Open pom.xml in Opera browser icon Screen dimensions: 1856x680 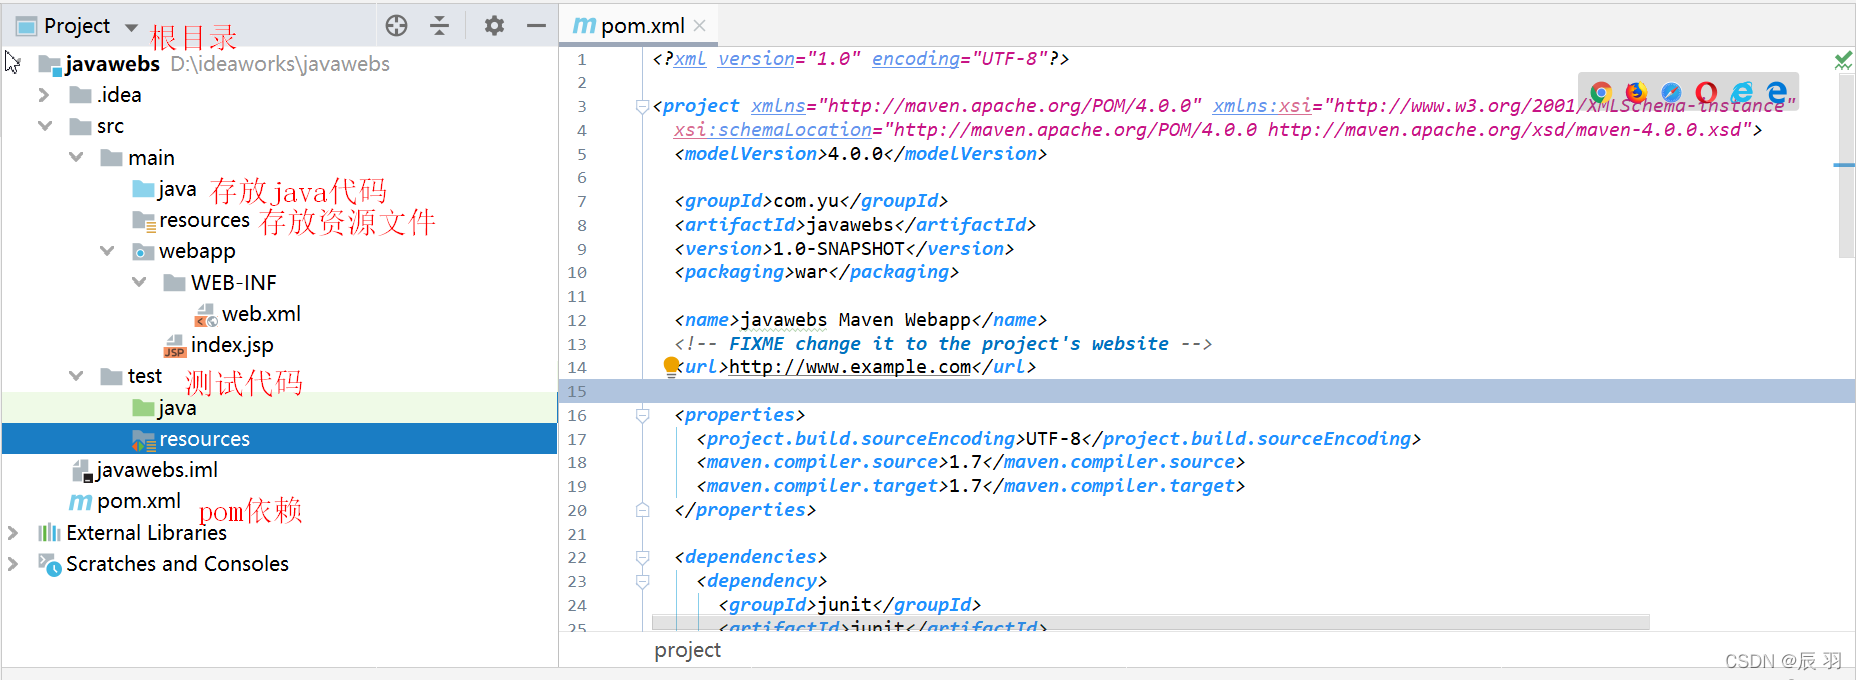click(1706, 93)
